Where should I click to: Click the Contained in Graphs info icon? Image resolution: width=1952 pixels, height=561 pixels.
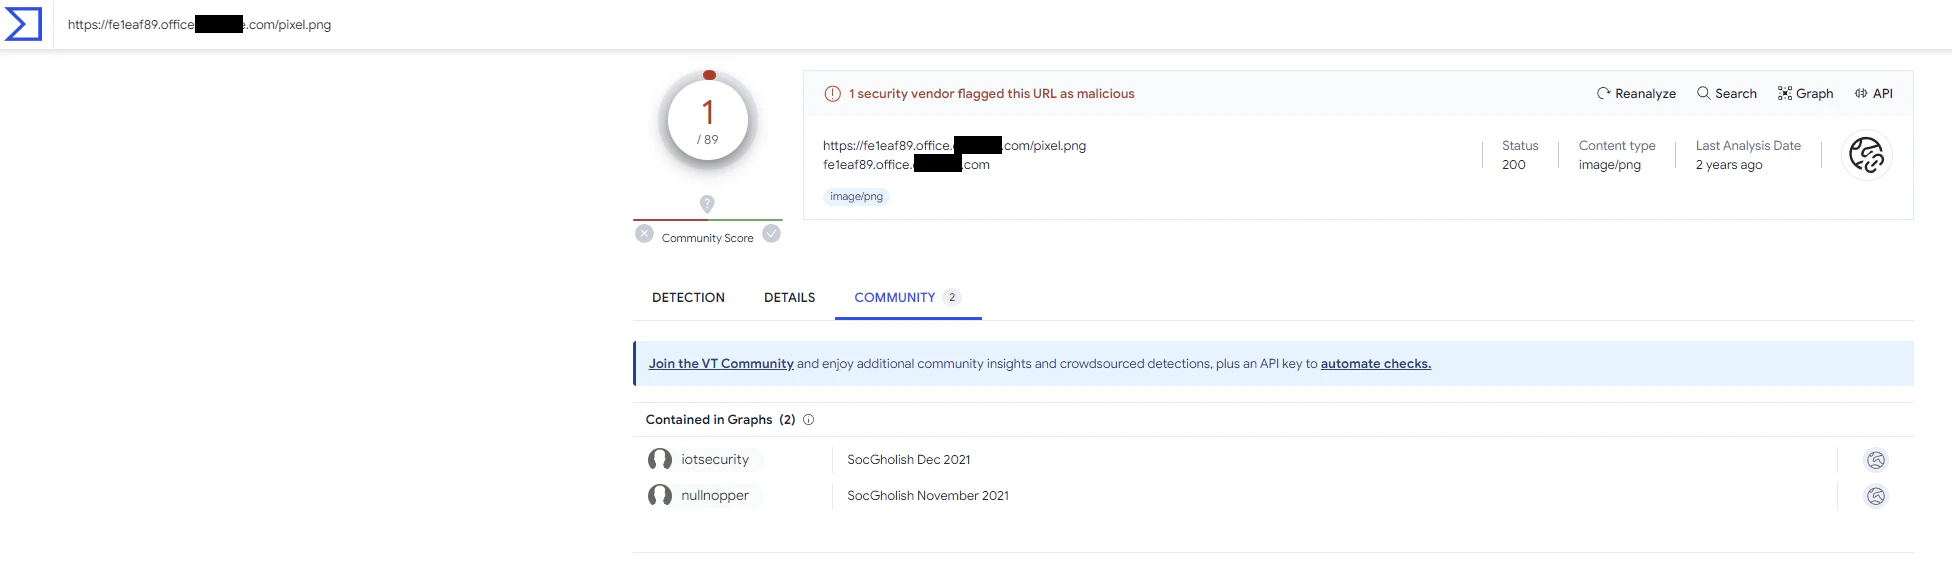coord(809,420)
